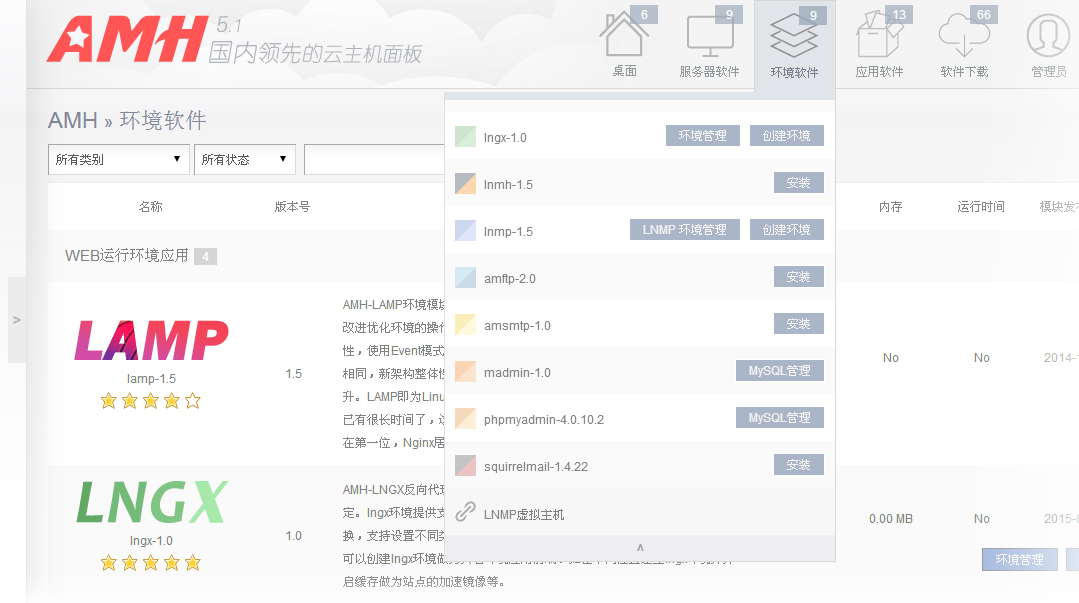Click 环境管理 button for lngx-1.0

pos(703,136)
